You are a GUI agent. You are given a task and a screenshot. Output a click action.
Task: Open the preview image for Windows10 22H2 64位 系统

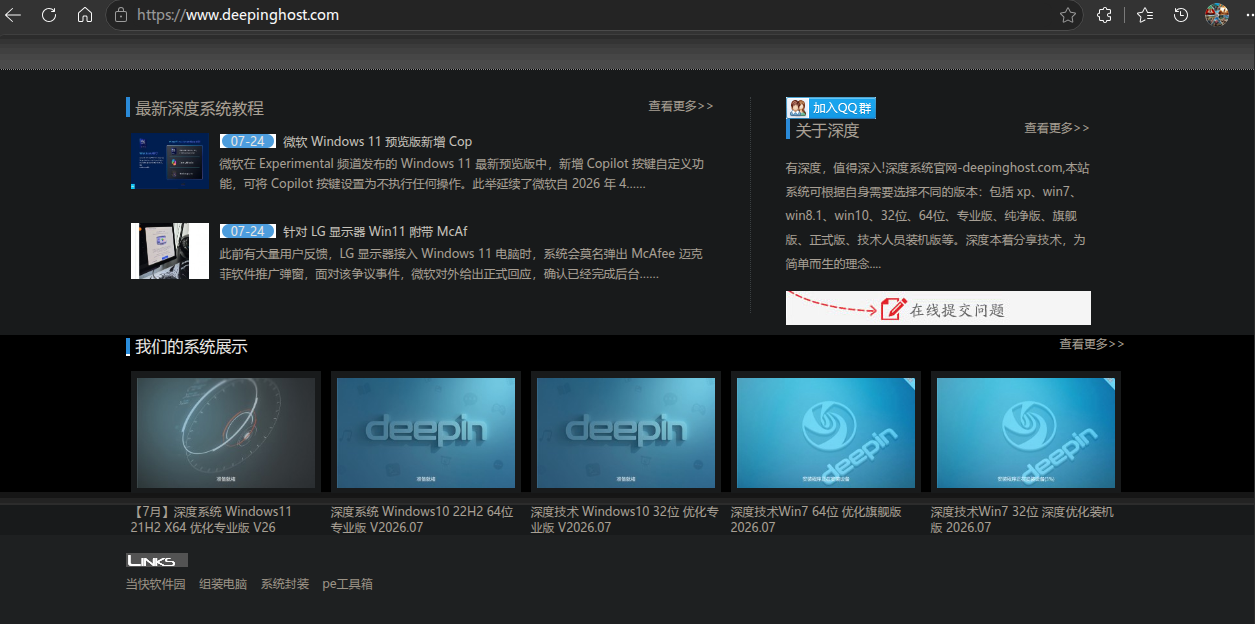click(x=426, y=432)
